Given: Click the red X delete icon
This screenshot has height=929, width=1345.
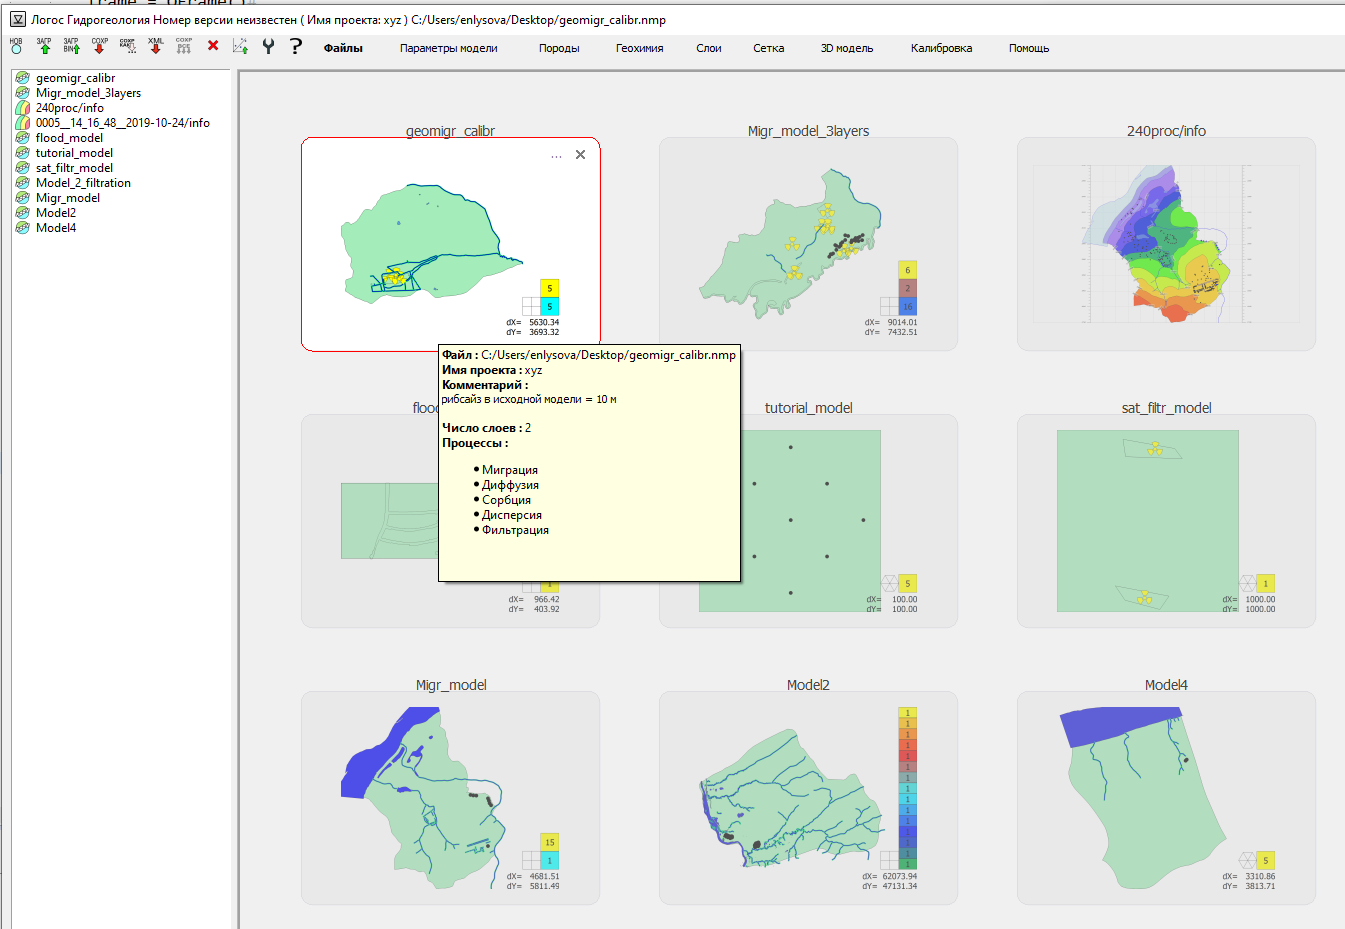Looking at the screenshot, I should pyautogui.click(x=213, y=46).
